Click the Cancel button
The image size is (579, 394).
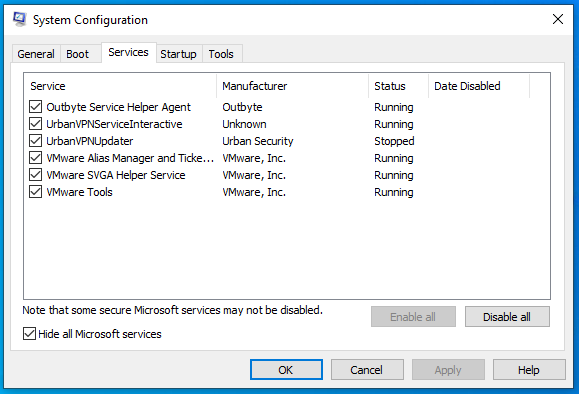(367, 370)
